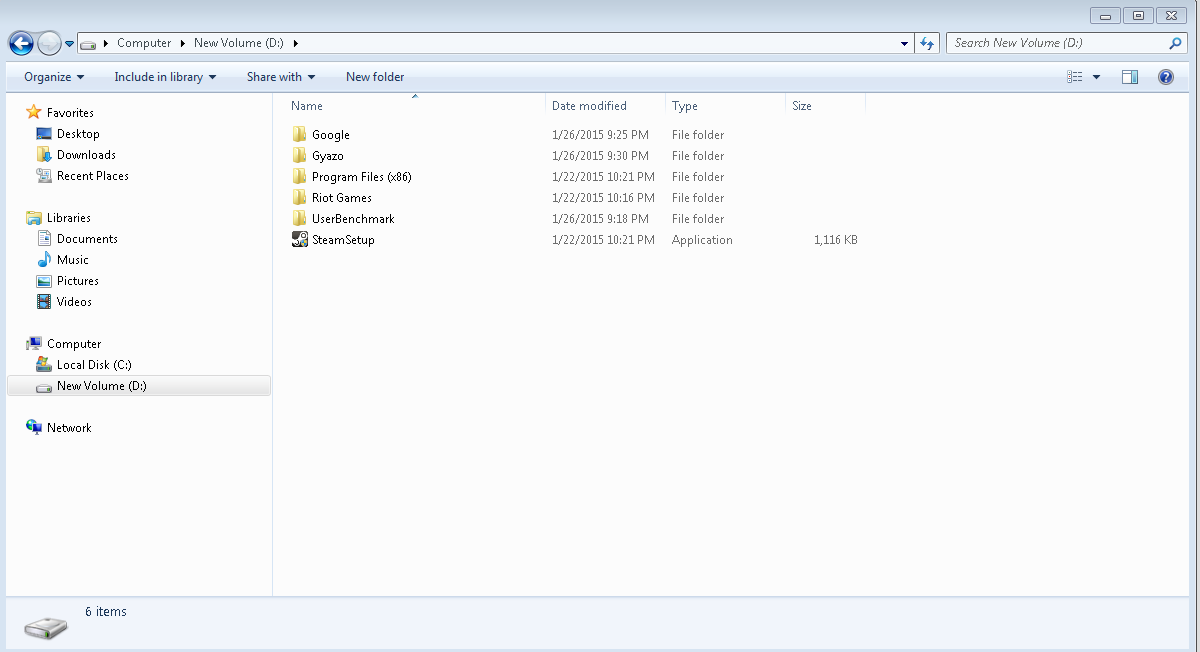This screenshot has width=1200, height=652.
Task: Open Desktop in Favorites
Action: tap(78, 134)
